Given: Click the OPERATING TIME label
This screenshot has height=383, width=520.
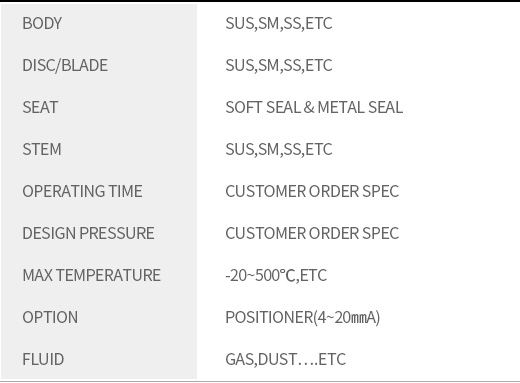Looking at the screenshot, I should point(82,191).
